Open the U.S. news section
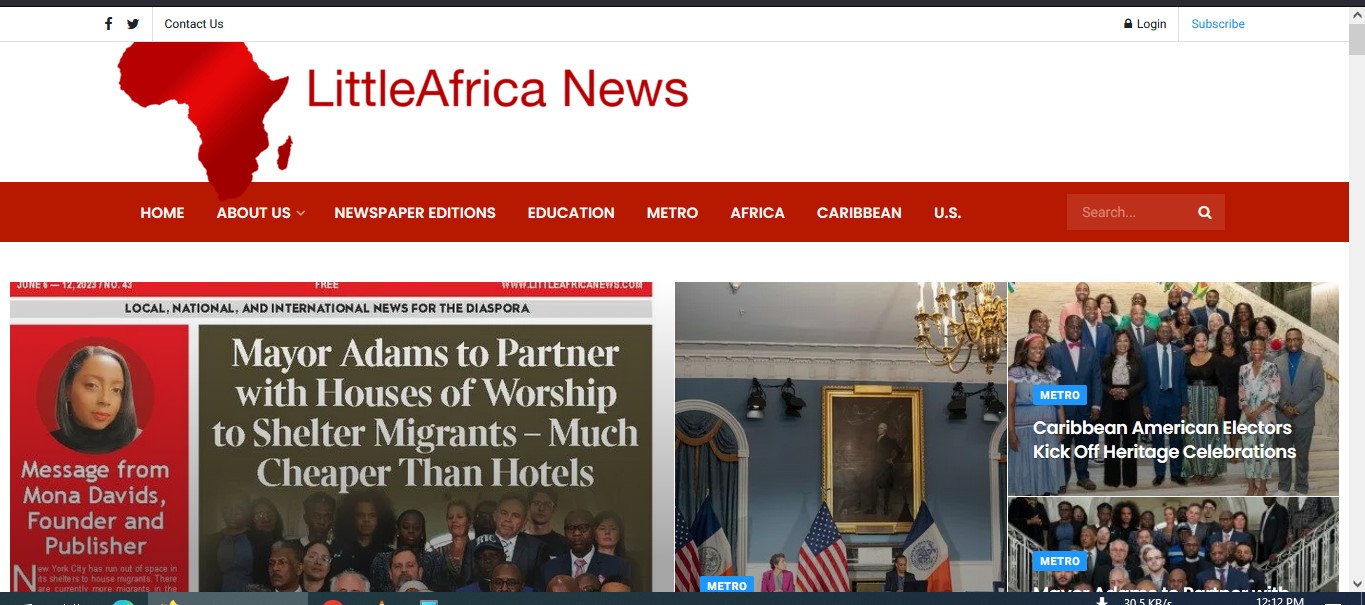1365x605 pixels. 947,213
